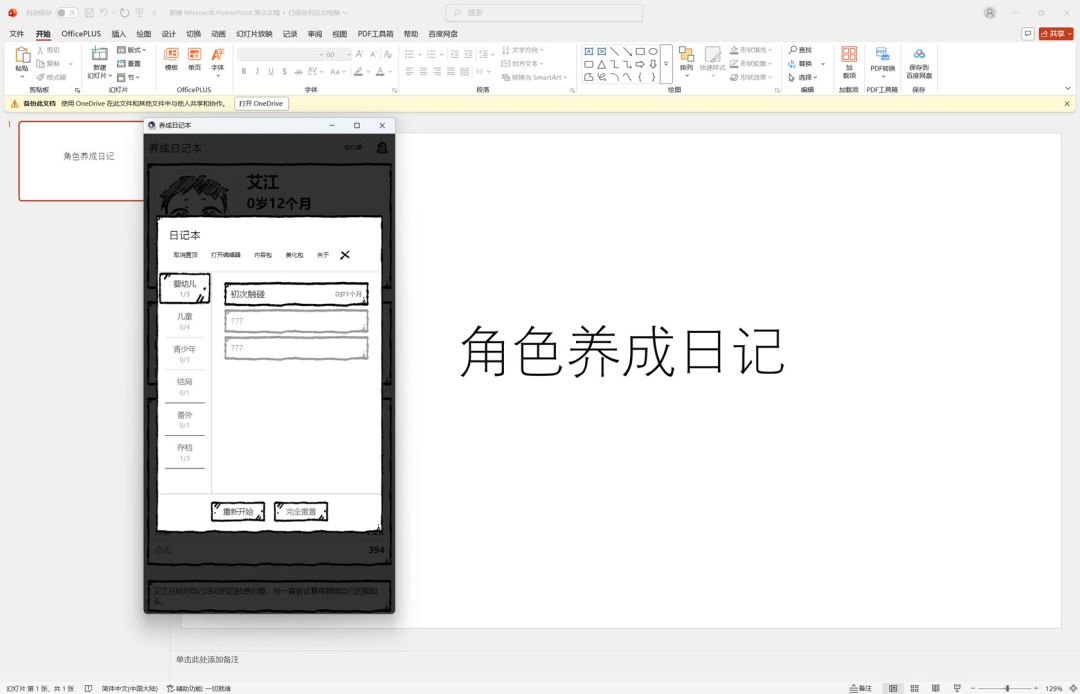The image size is (1080, 694).
Task: Switch to the 幻灯片放映 Slide Show tab
Action: coord(254,34)
